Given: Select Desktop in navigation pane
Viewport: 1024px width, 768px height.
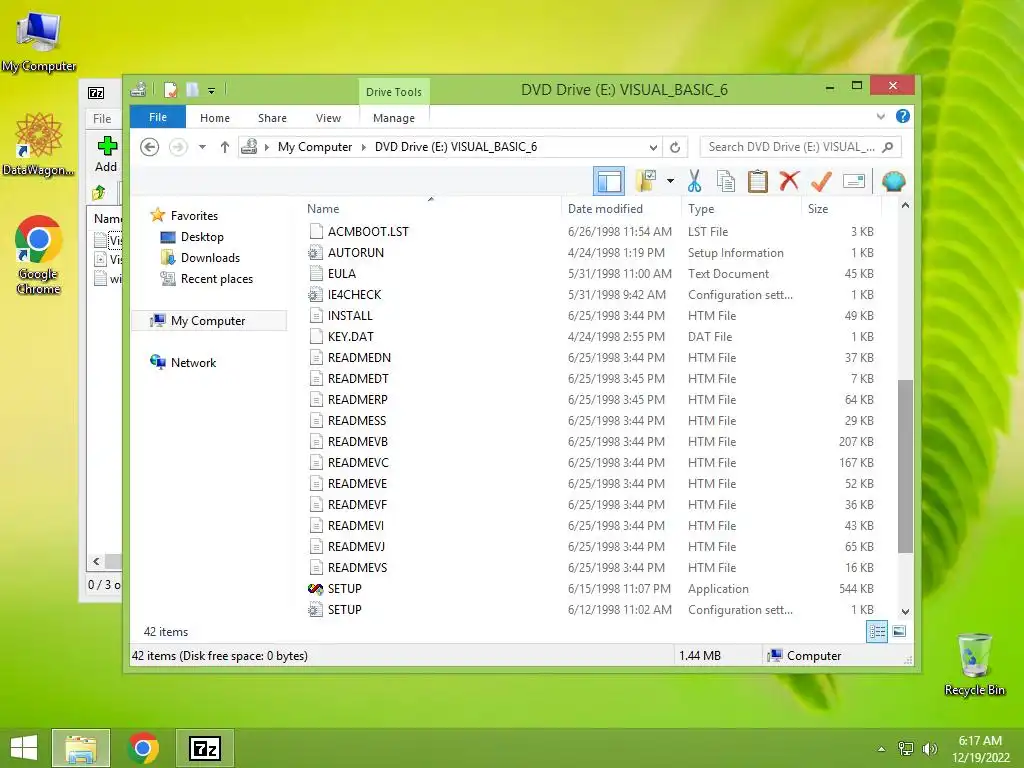Looking at the screenshot, I should 202,236.
